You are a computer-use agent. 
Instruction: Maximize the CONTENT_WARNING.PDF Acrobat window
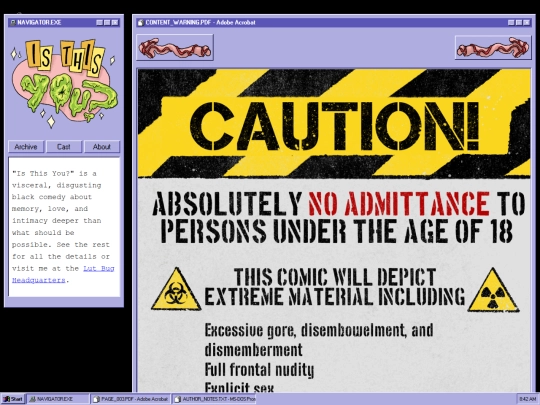(519, 22)
